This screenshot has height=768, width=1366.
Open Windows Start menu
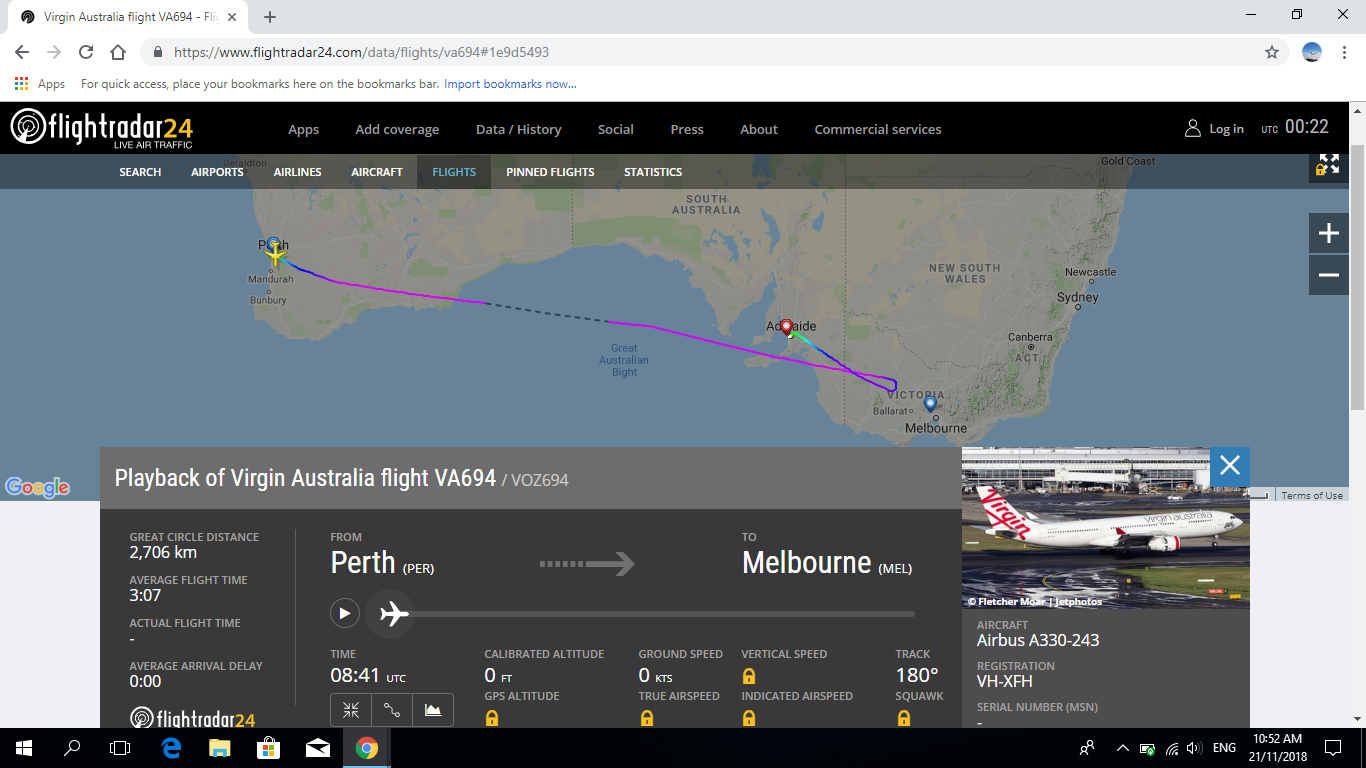[x=24, y=748]
